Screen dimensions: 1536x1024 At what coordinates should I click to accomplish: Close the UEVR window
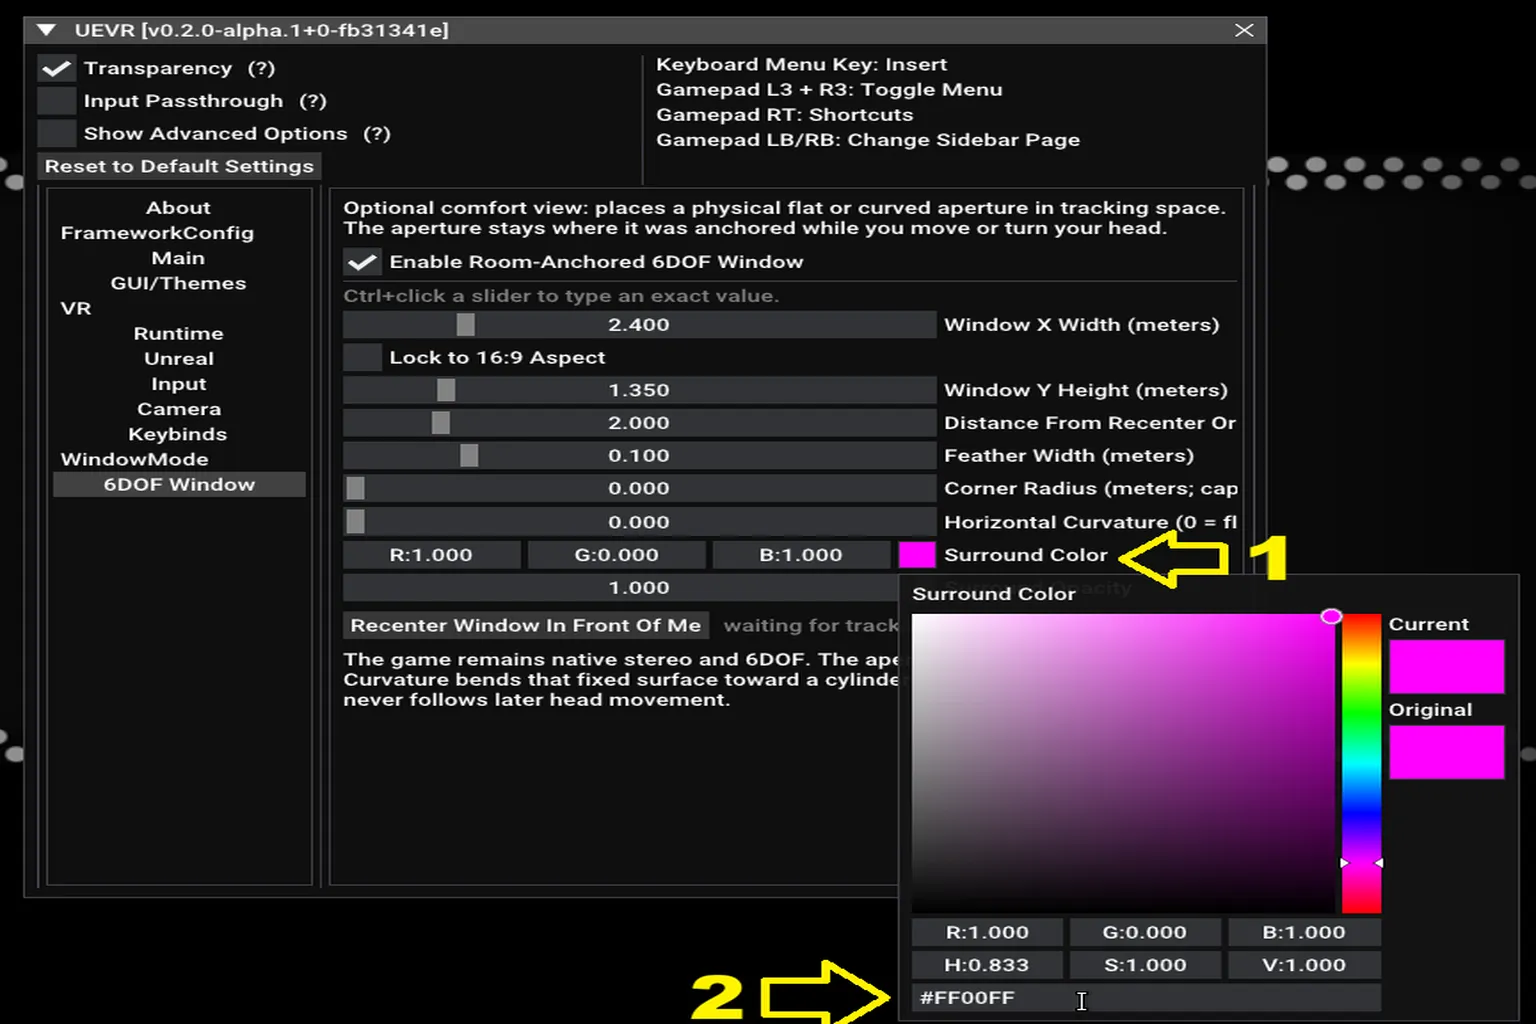[x=1244, y=30]
